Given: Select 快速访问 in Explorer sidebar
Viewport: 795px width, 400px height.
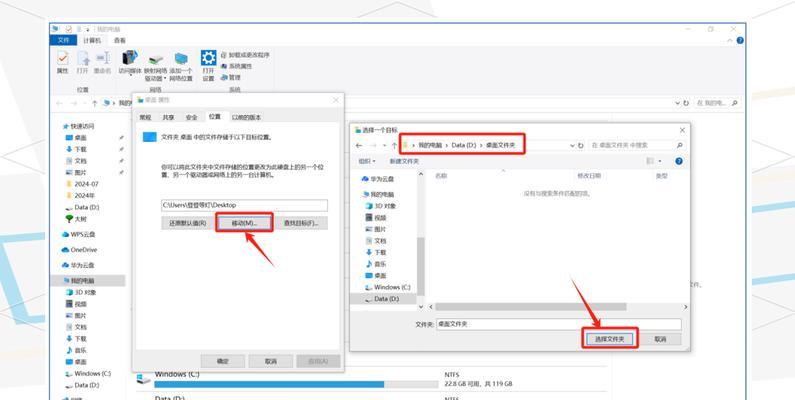Looking at the screenshot, I should tap(79, 126).
